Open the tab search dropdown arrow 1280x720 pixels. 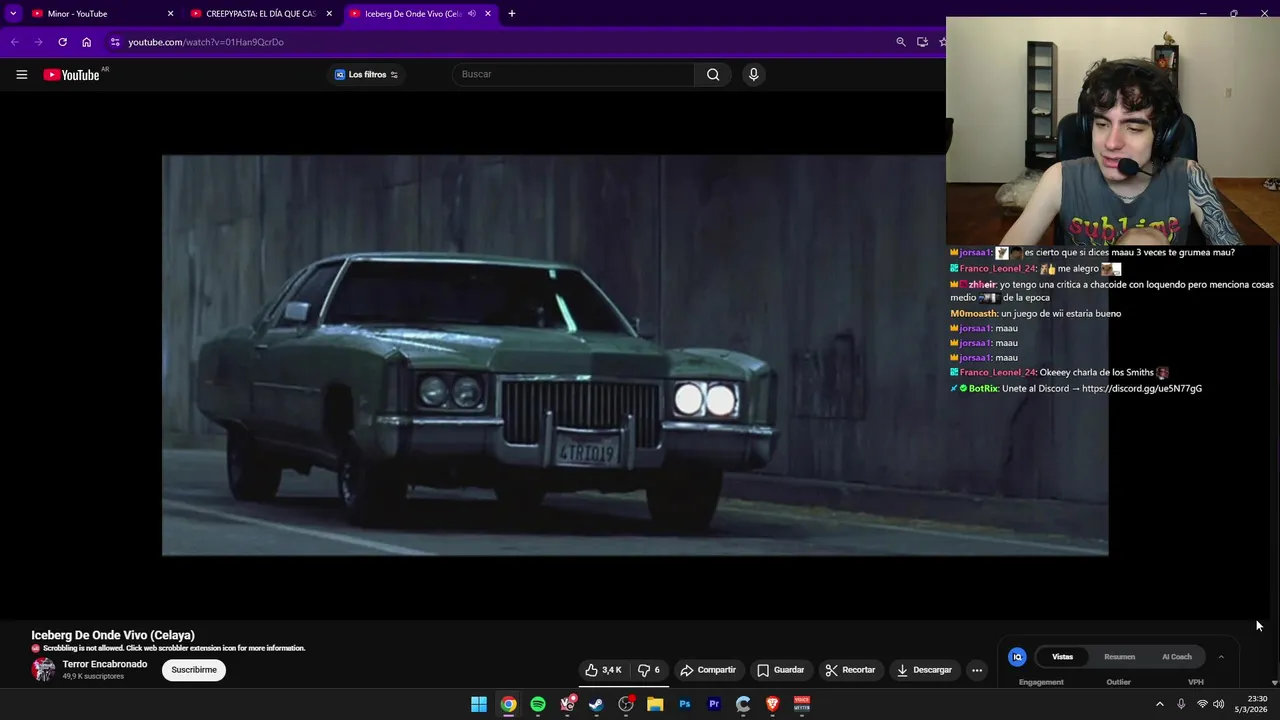point(12,14)
